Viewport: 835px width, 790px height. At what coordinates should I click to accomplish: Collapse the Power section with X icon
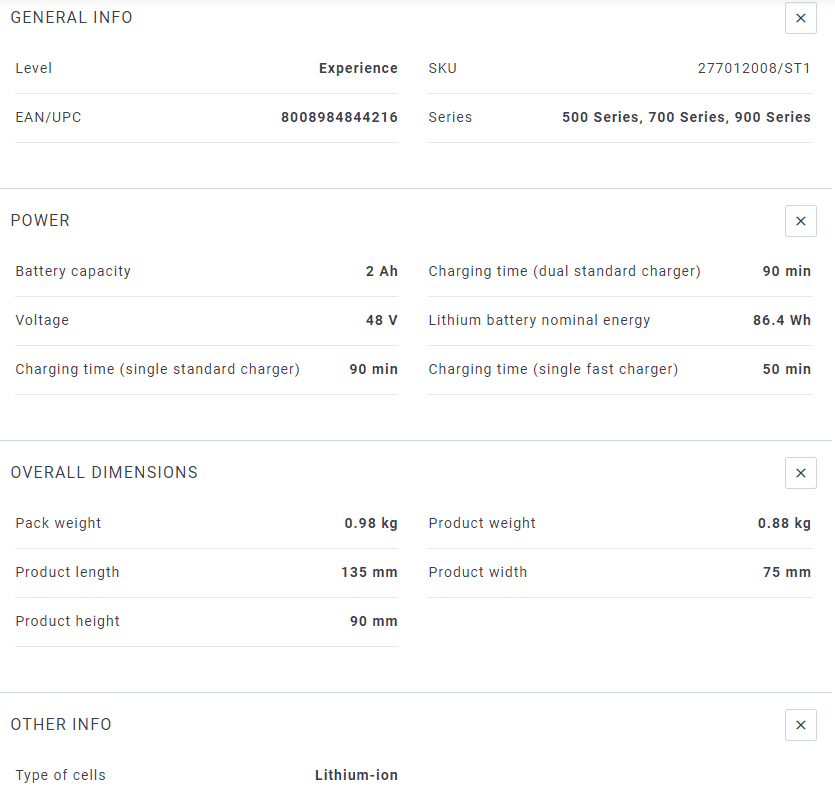(800, 221)
